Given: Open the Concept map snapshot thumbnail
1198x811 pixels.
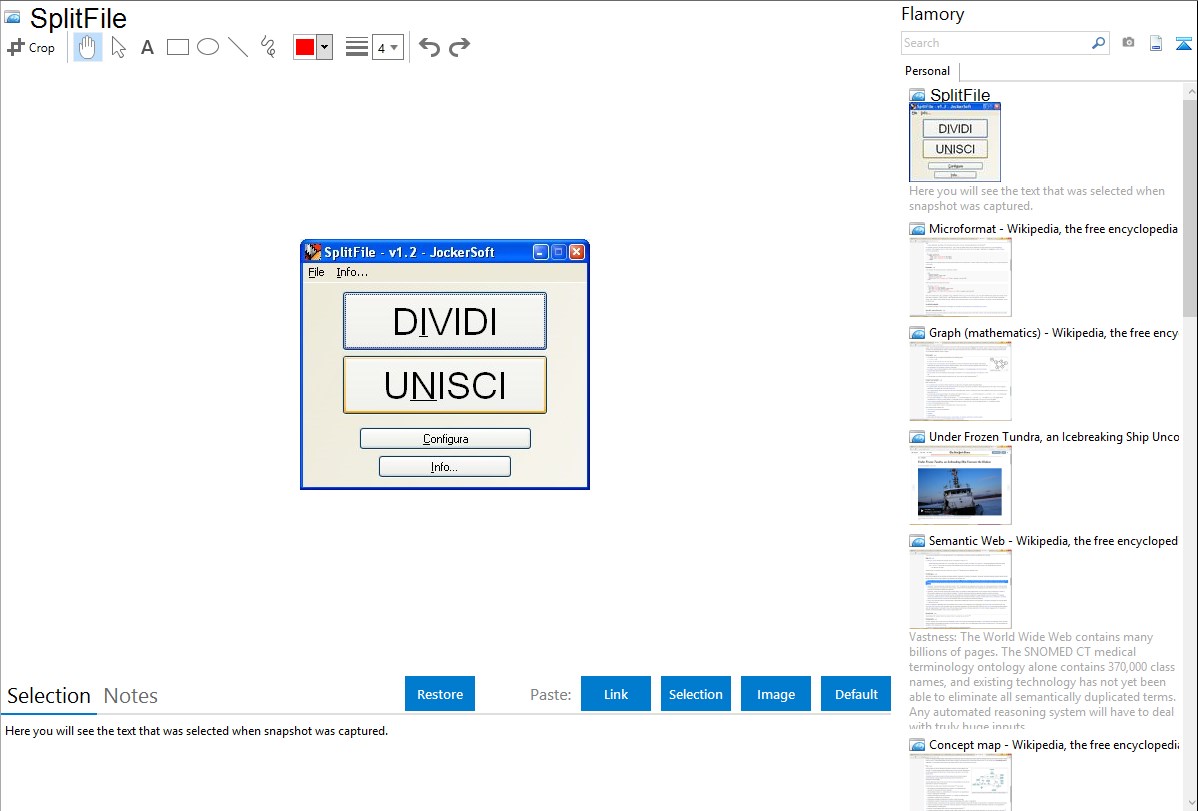Looking at the screenshot, I should pos(960,782).
